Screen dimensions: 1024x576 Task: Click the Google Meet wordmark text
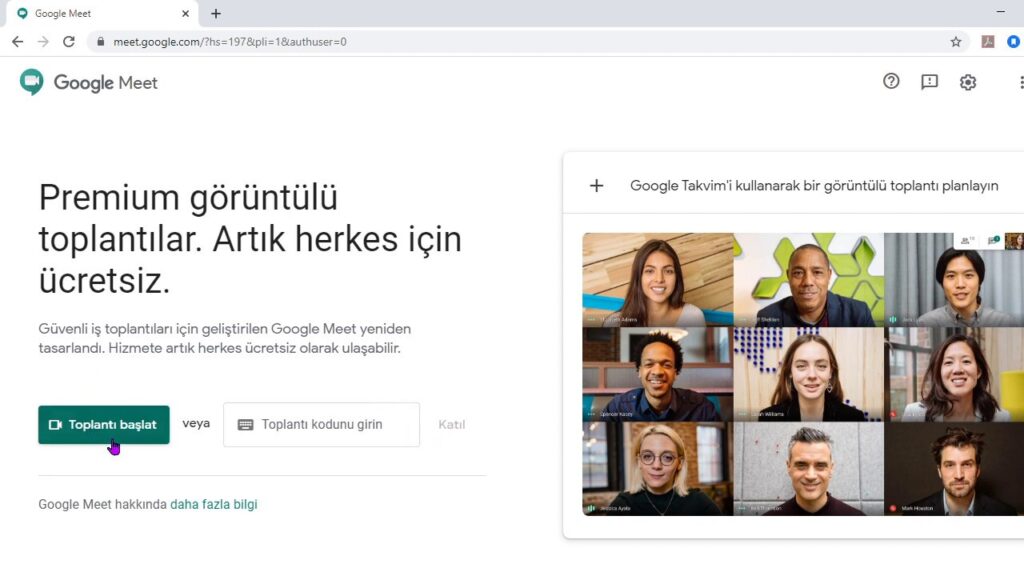point(105,83)
